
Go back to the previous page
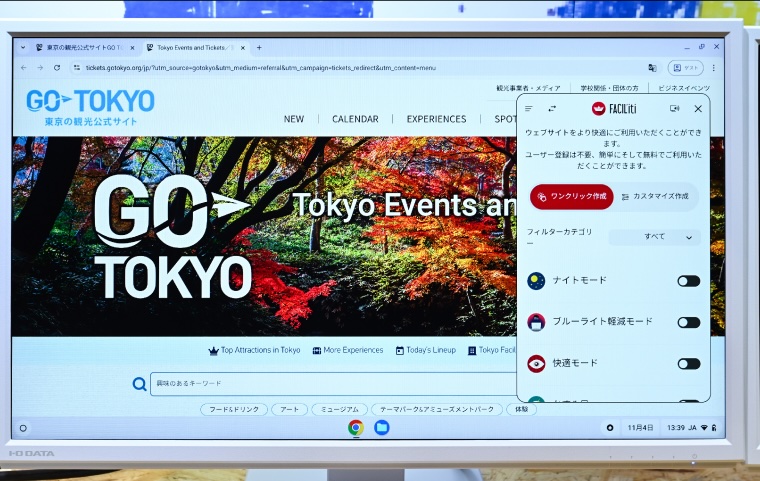[24, 68]
